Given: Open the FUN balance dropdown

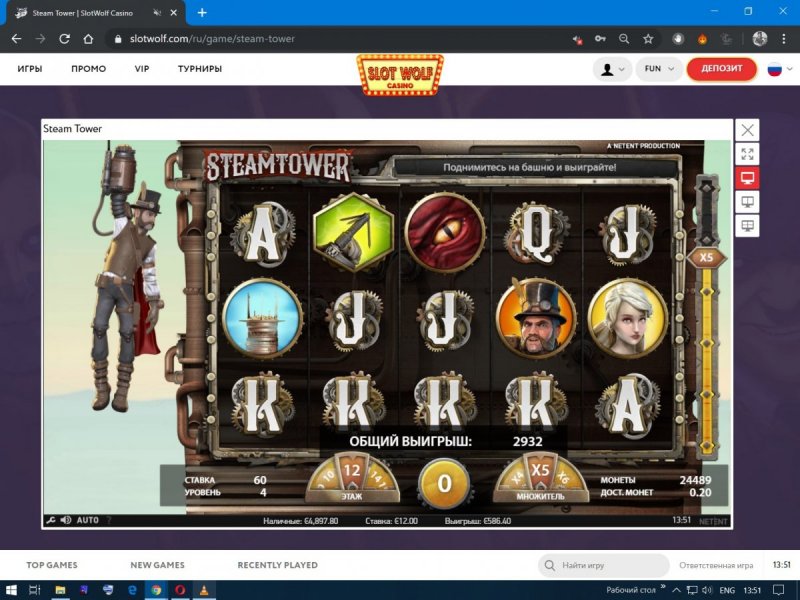Looking at the screenshot, I should [659, 69].
